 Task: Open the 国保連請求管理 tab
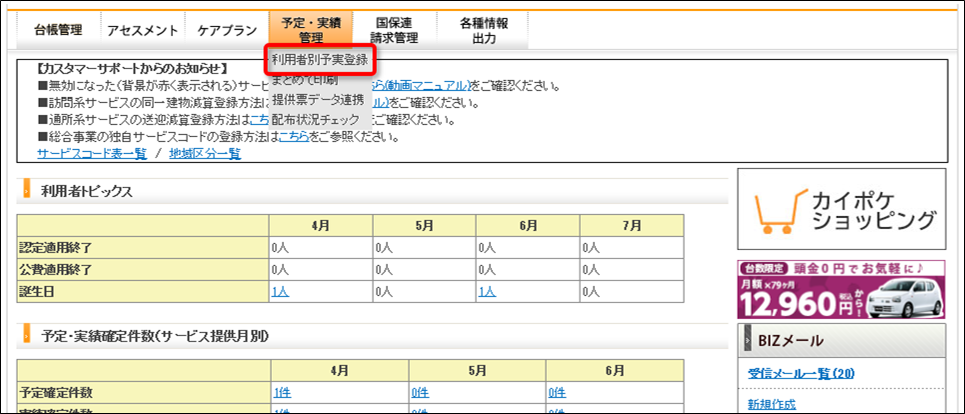click(x=394, y=30)
